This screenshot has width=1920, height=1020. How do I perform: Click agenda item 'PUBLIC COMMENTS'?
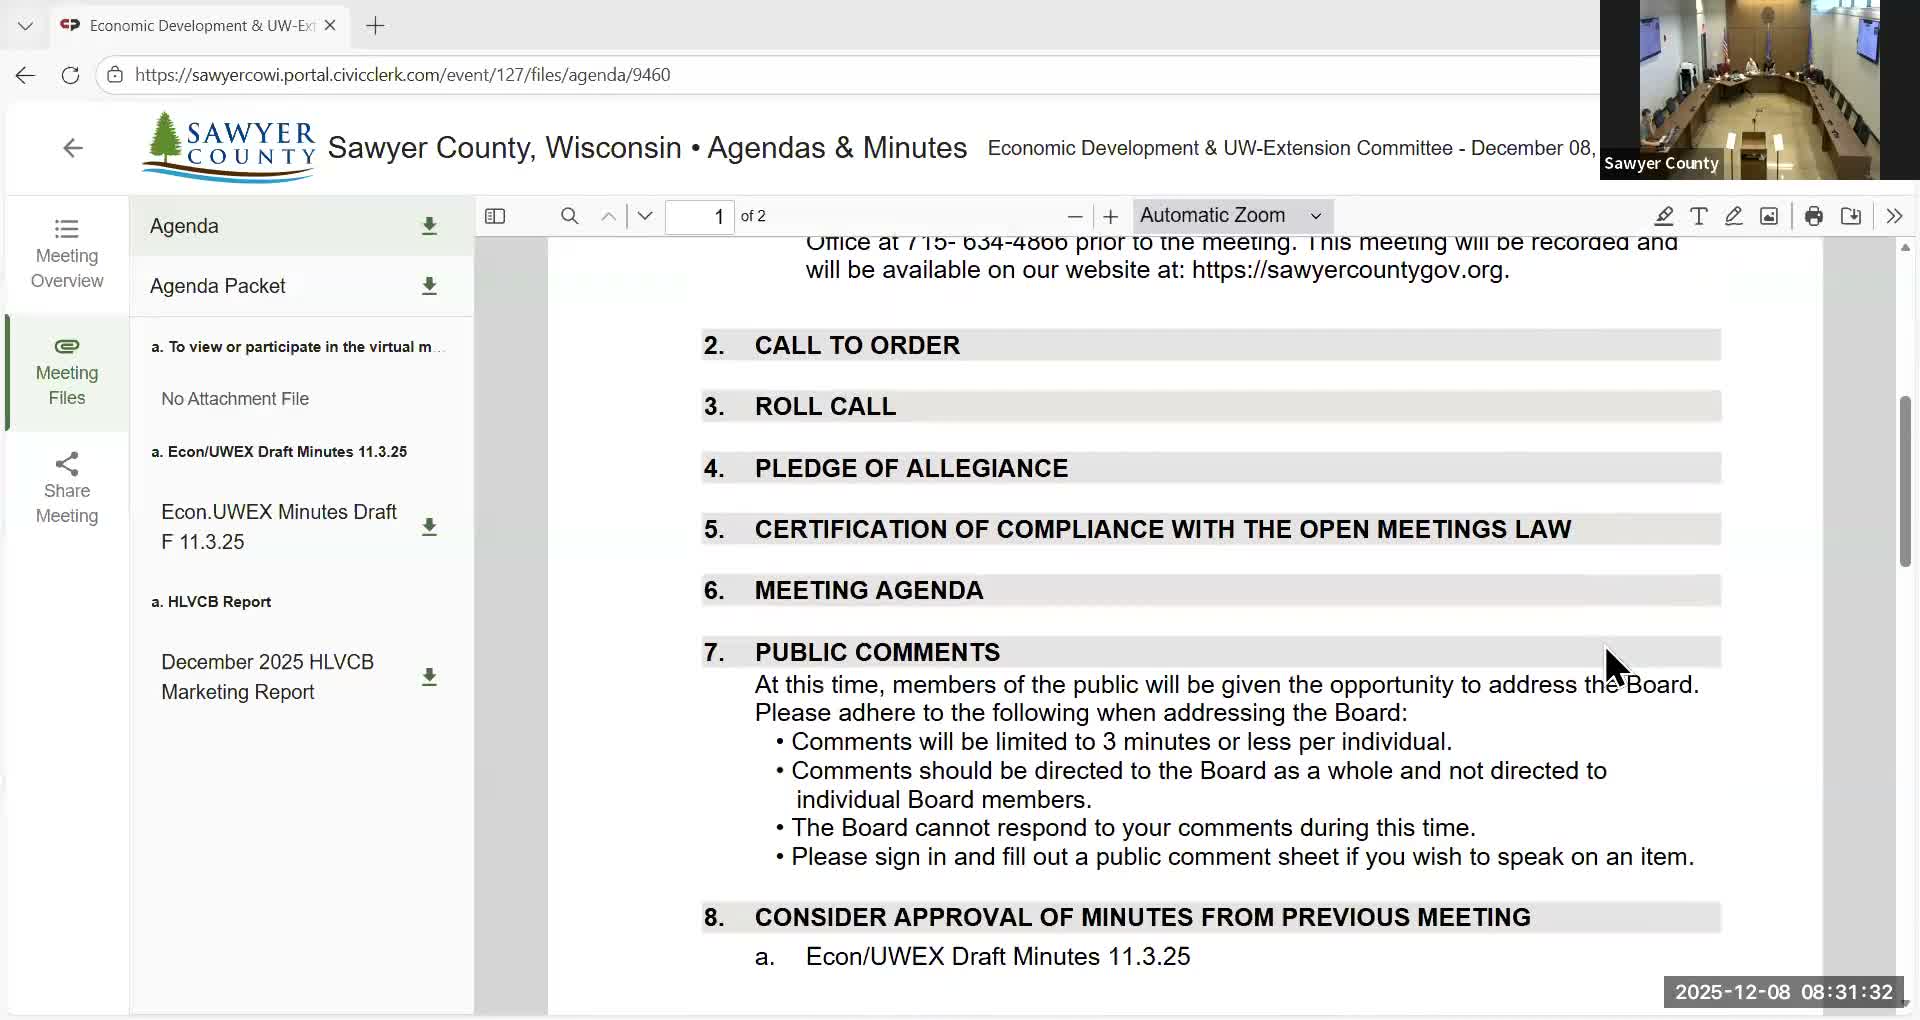tap(877, 652)
